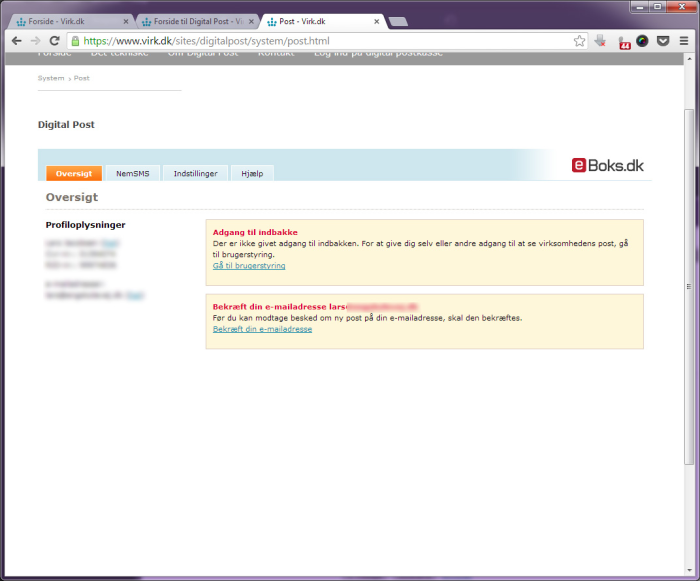Go back with the browser back arrow
700x581 pixels.
pos(17,41)
